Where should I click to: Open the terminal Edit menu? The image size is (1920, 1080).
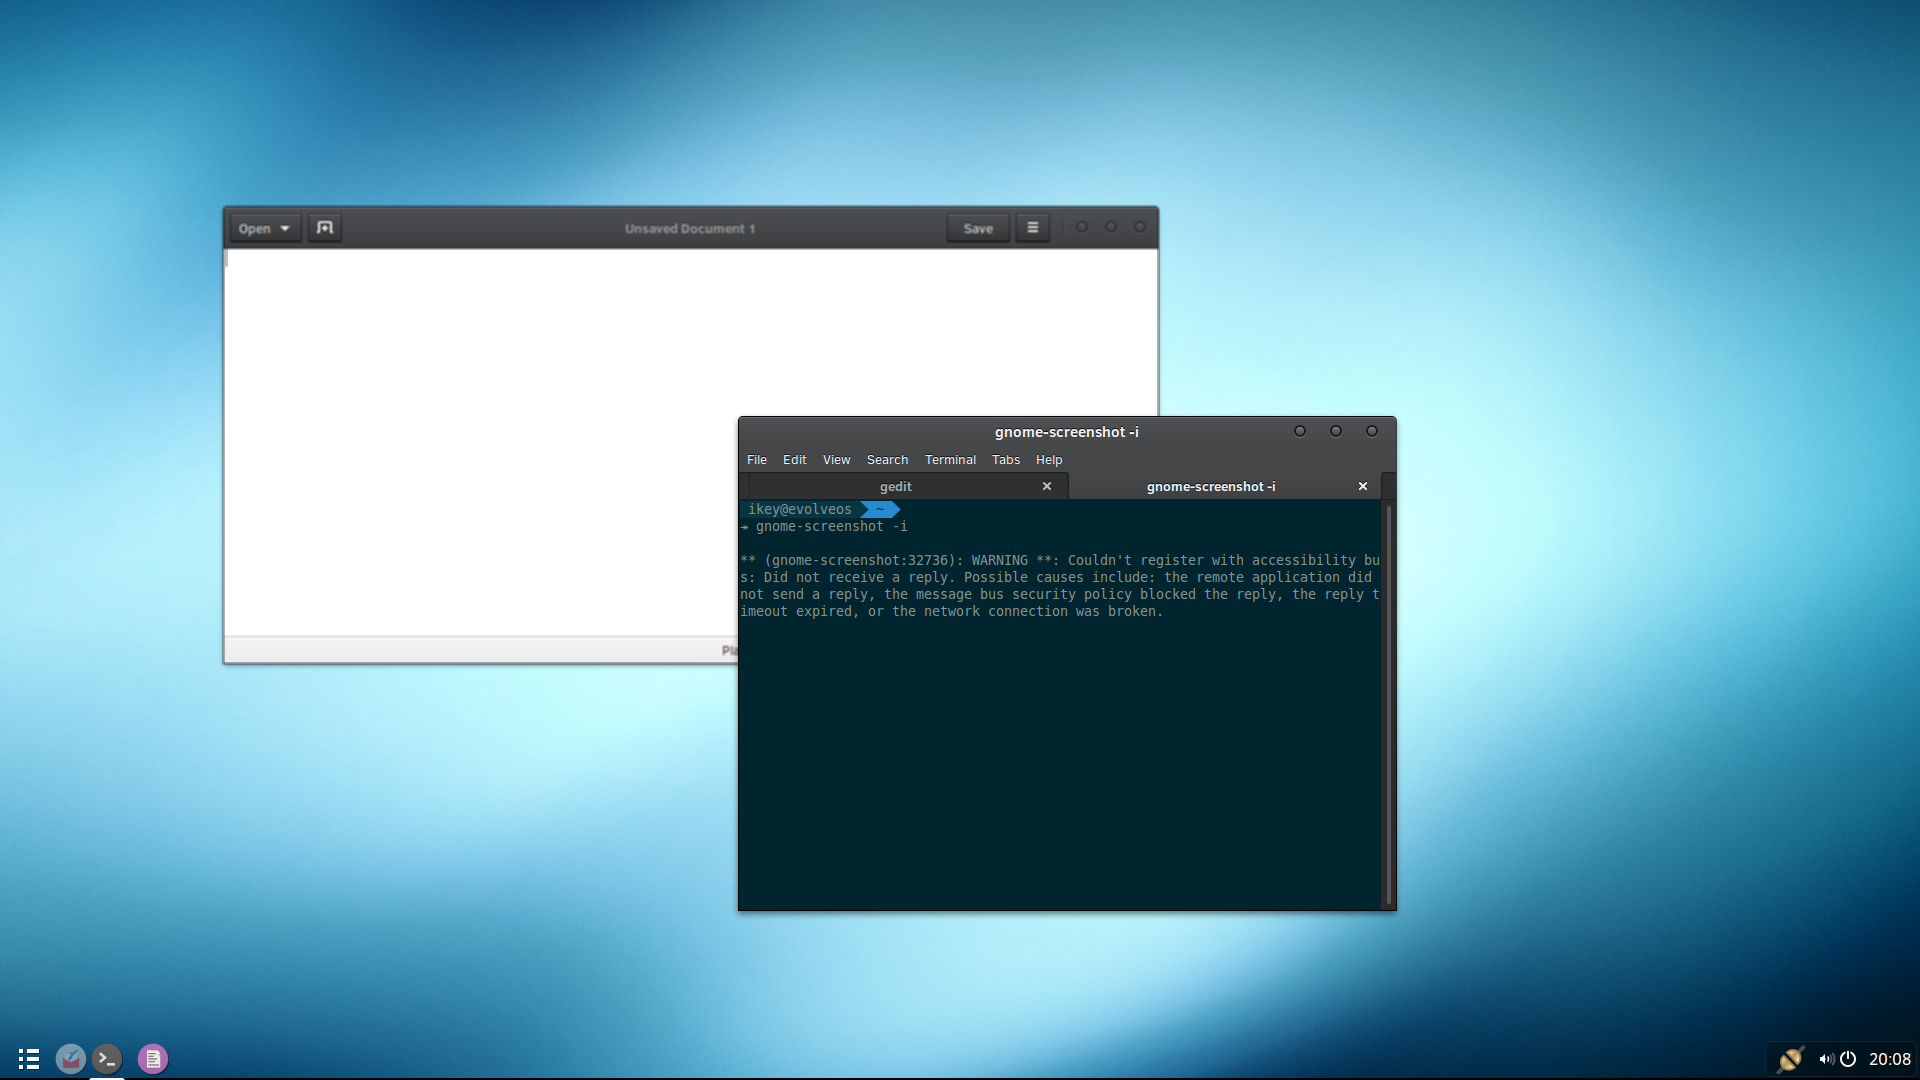794,460
